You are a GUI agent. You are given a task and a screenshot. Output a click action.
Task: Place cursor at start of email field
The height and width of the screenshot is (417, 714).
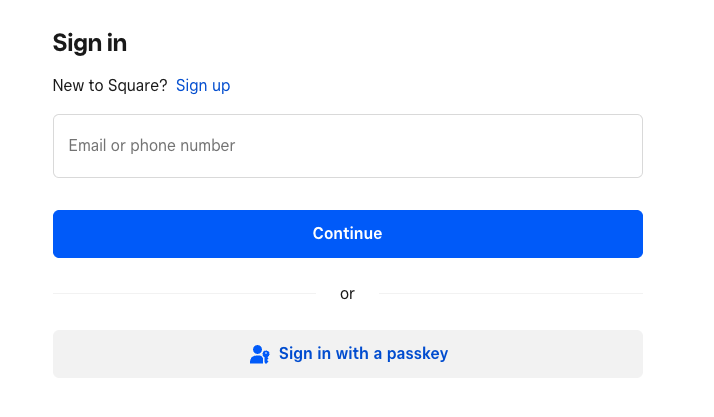click(x=70, y=146)
